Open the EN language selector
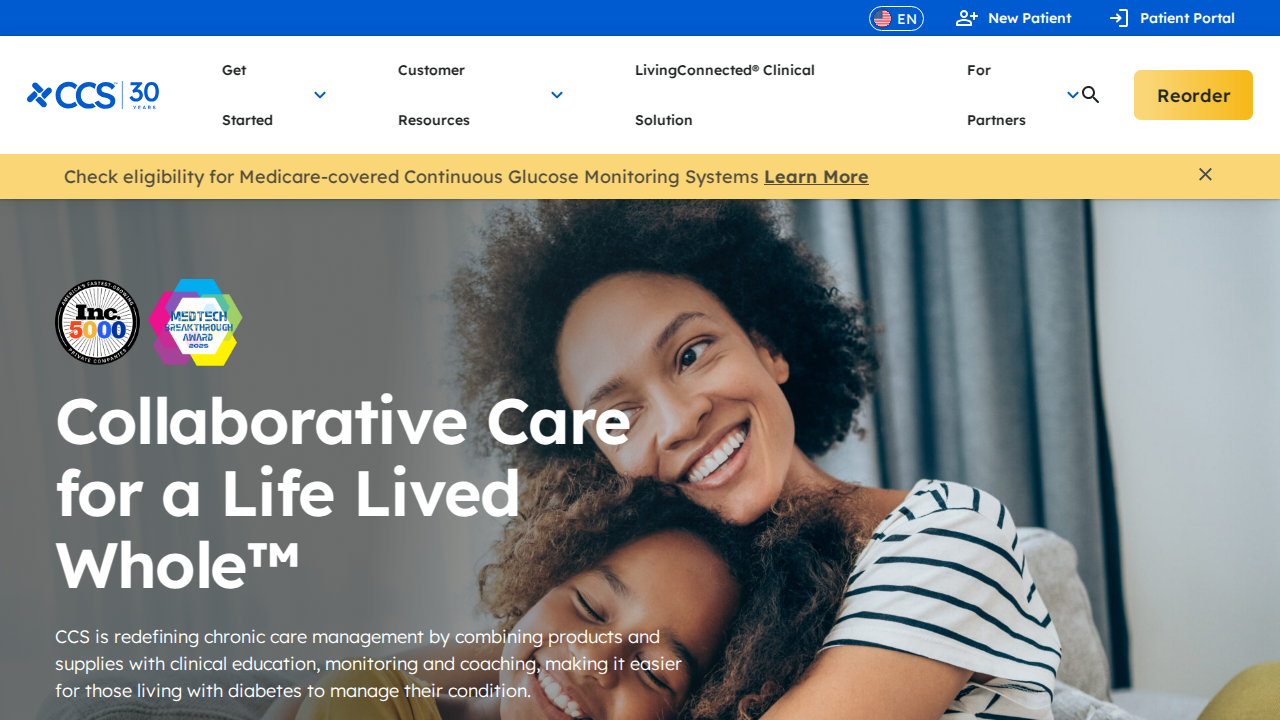This screenshot has width=1280, height=720. pos(896,18)
